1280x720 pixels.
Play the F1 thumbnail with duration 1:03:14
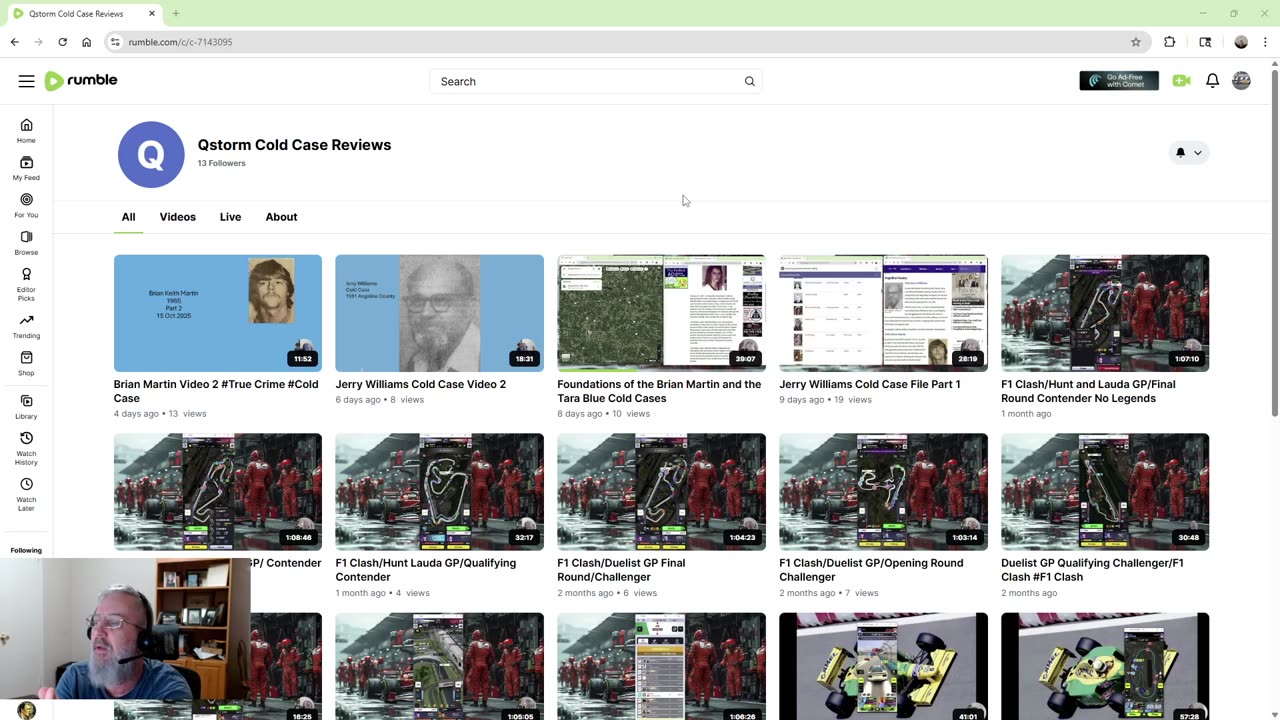point(883,492)
